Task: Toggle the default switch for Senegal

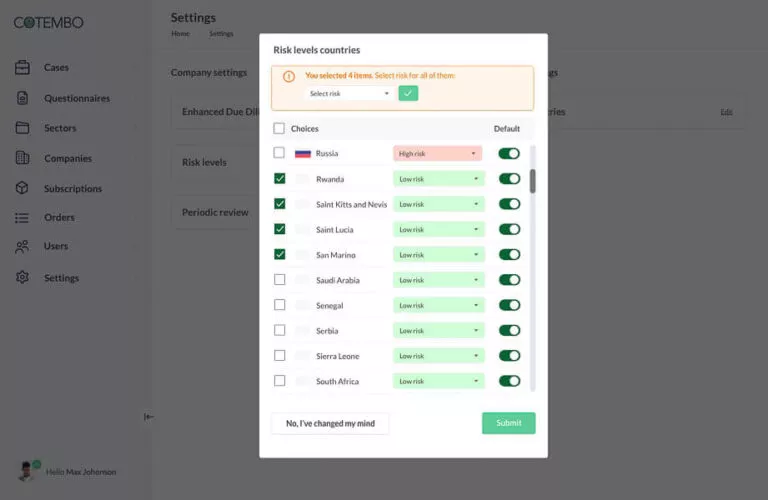Action: point(509,305)
